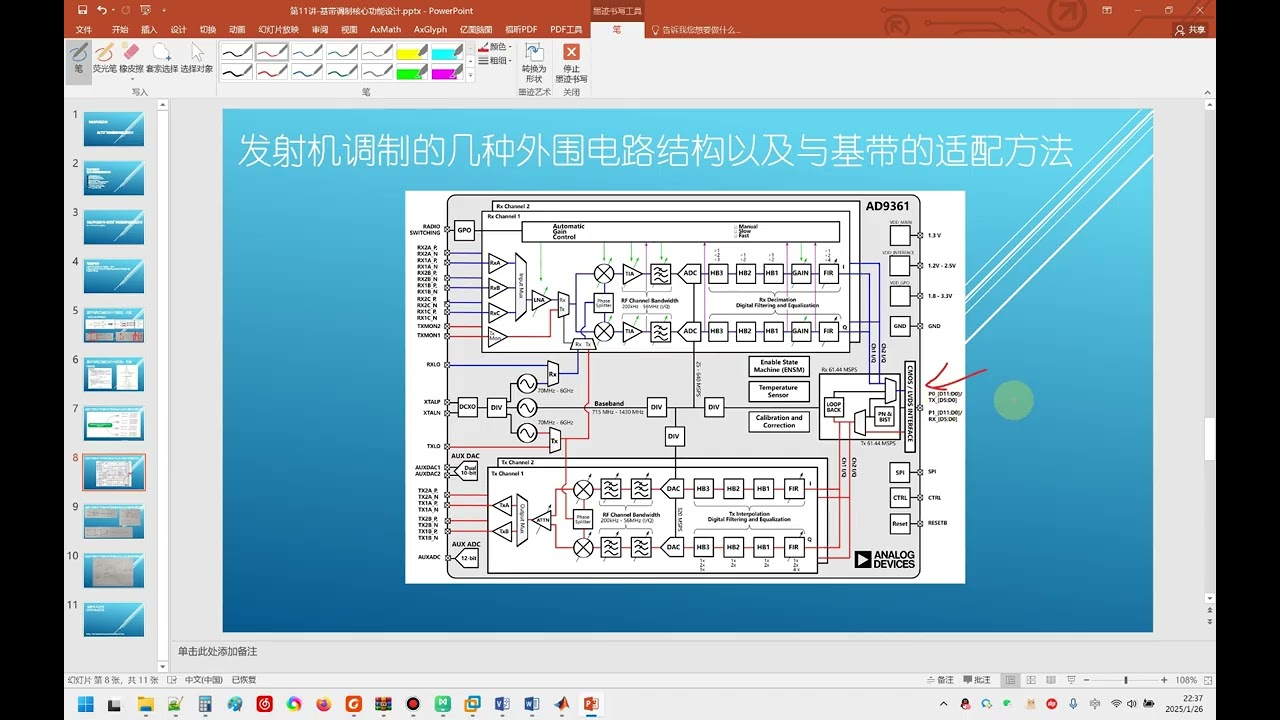Open the 粗细 pen thickness dropdown
This screenshot has width=1280, height=720.
click(495, 61)
